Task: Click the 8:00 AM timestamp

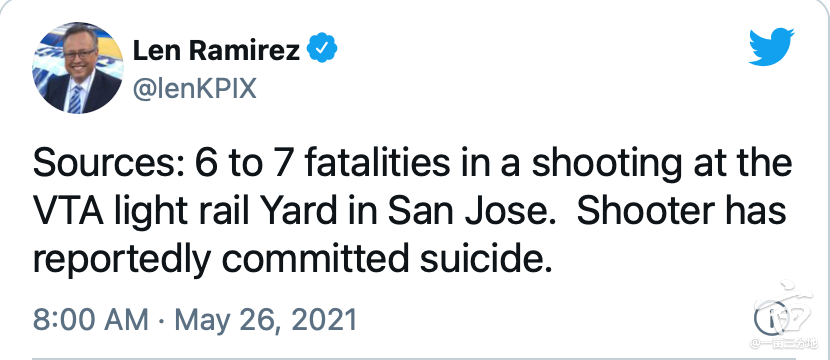Action: 91,320
